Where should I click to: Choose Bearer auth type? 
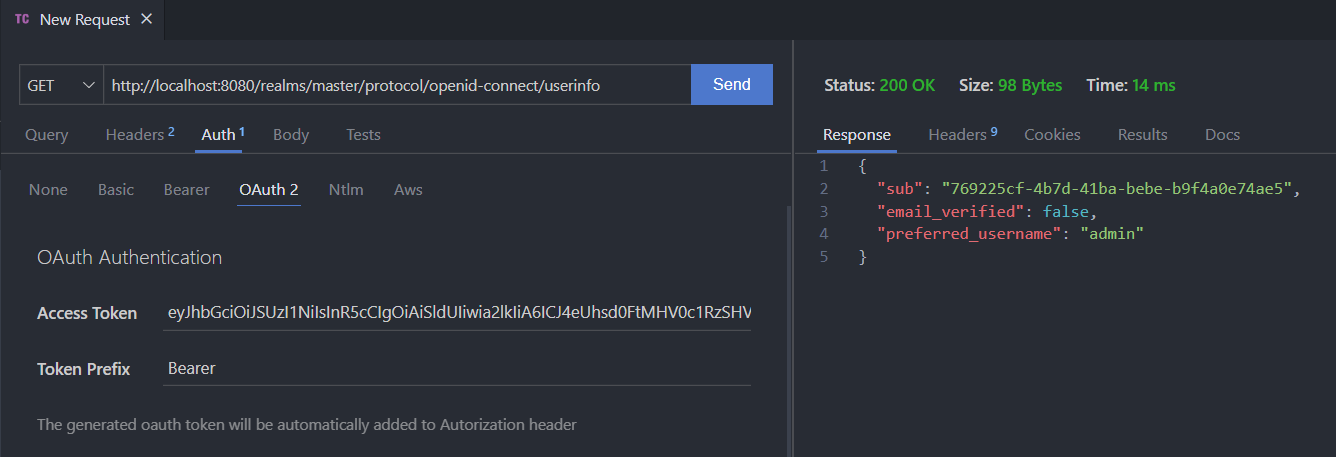[x=187, y=190]
